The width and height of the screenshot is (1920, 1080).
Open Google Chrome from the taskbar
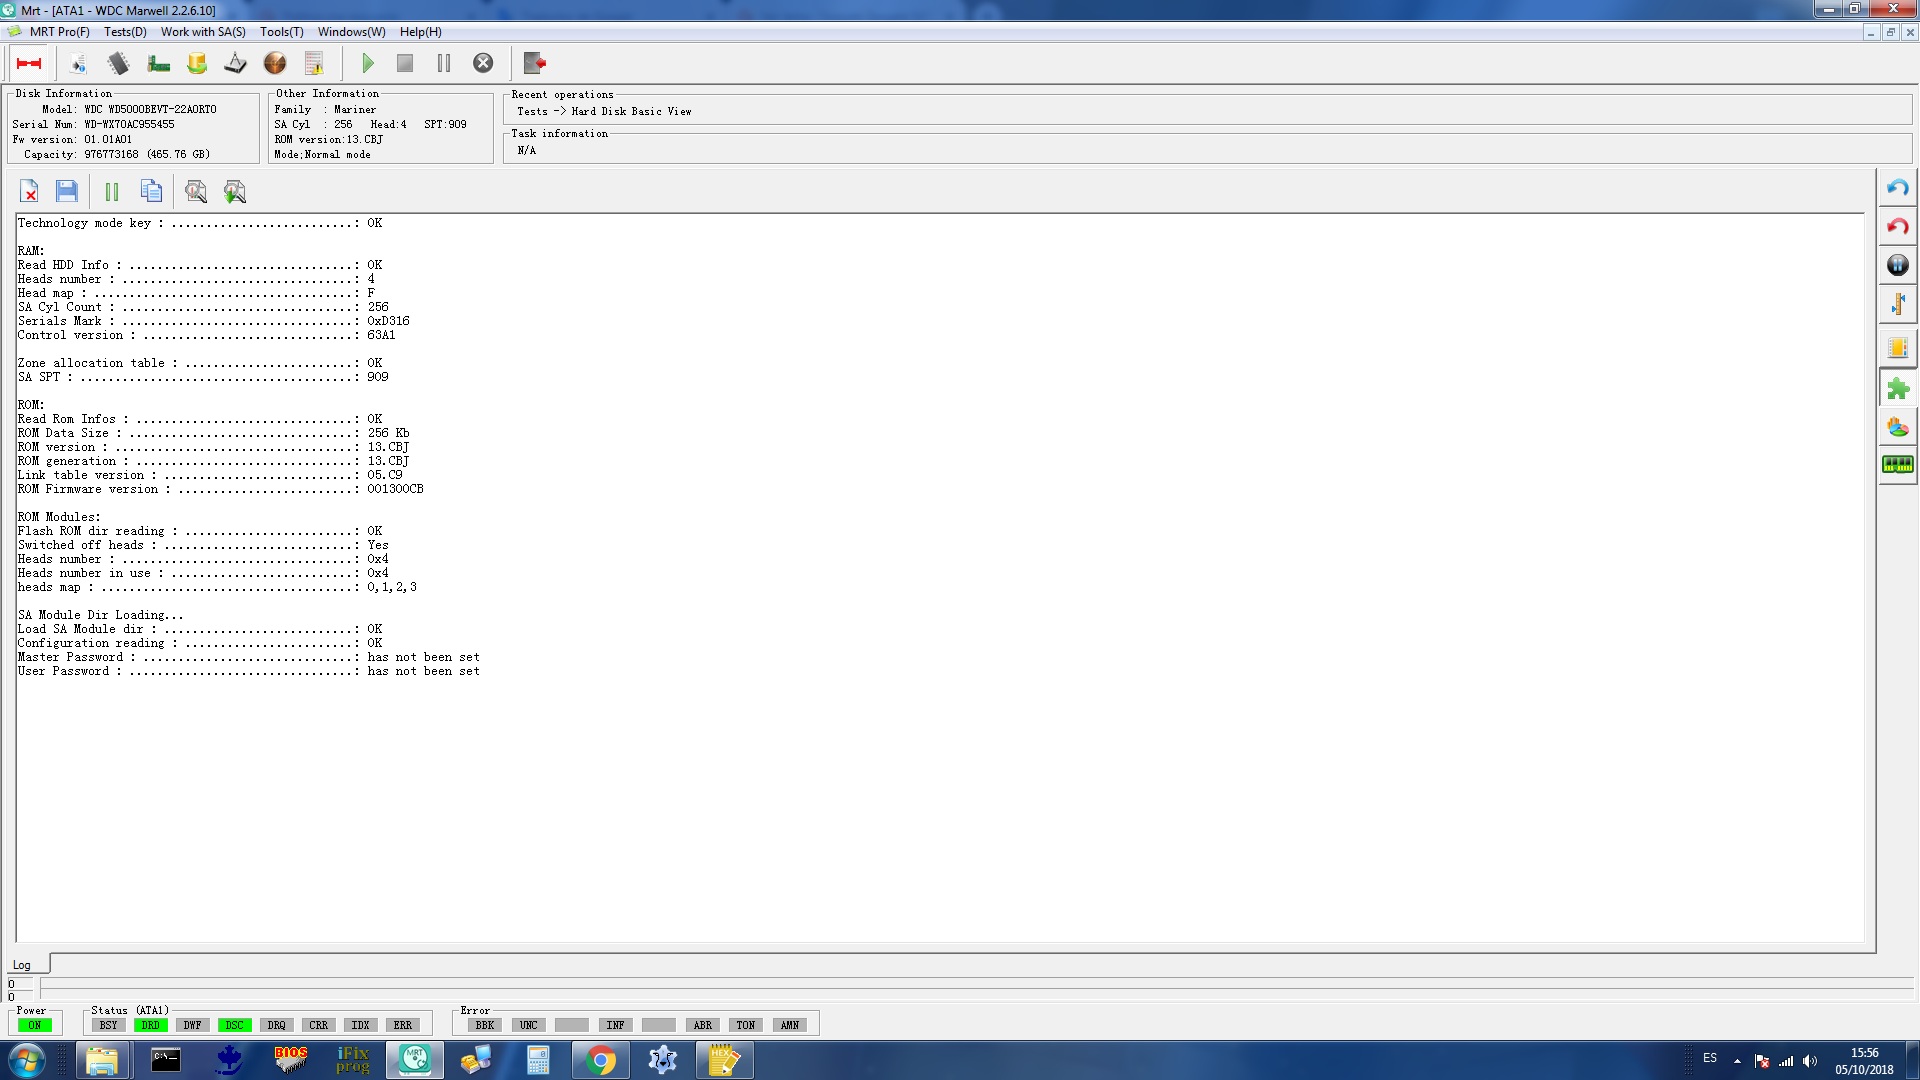(x=600, y=1060)
